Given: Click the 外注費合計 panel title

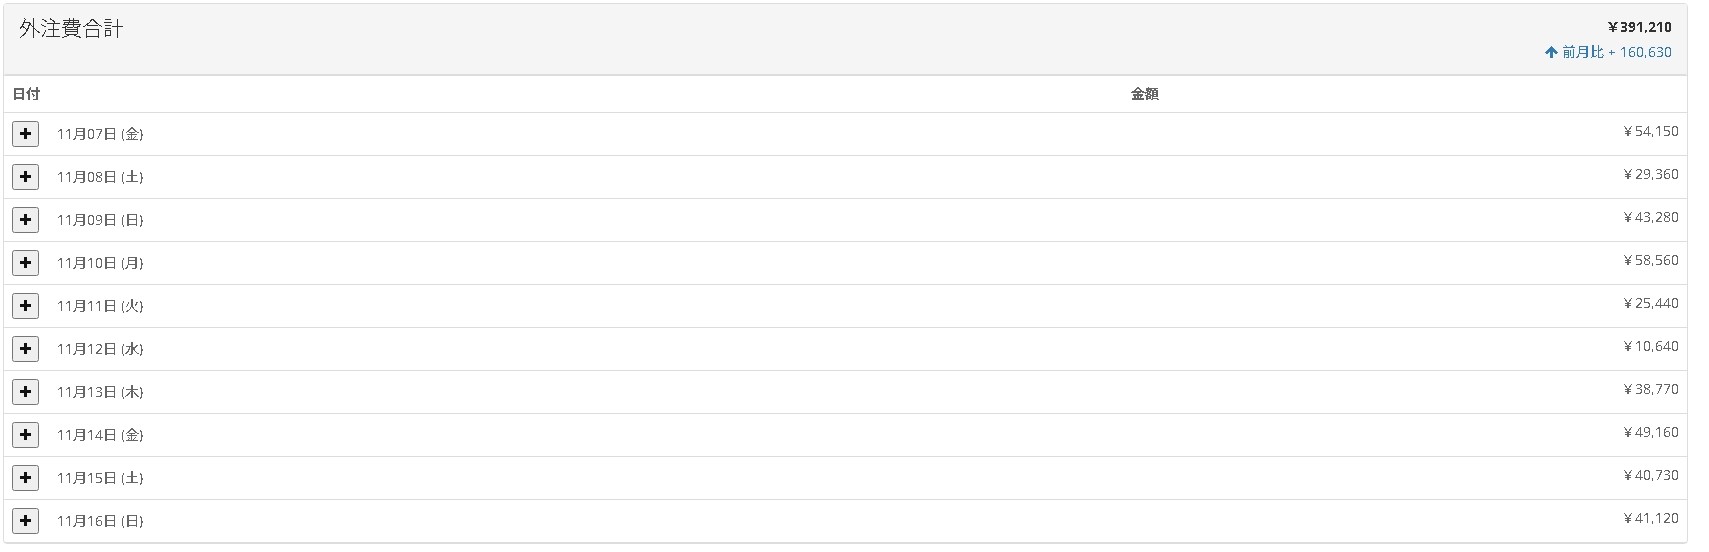Looking at the screenshot, I should point(71,29).
